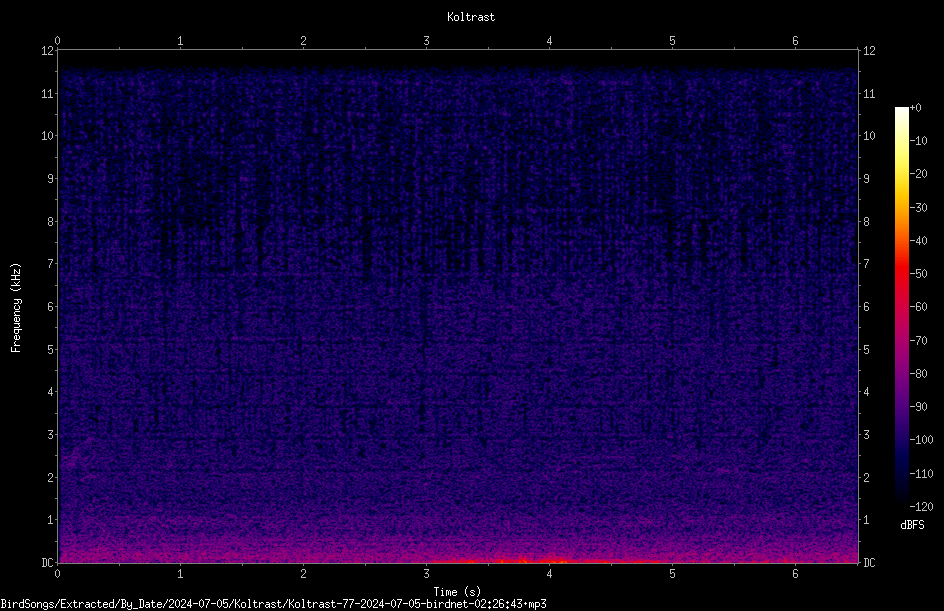Image resolution: width=944 pixels, height=611 pixels.
Task: Click the left frequency axis label DC
Action: coord(48,563)
